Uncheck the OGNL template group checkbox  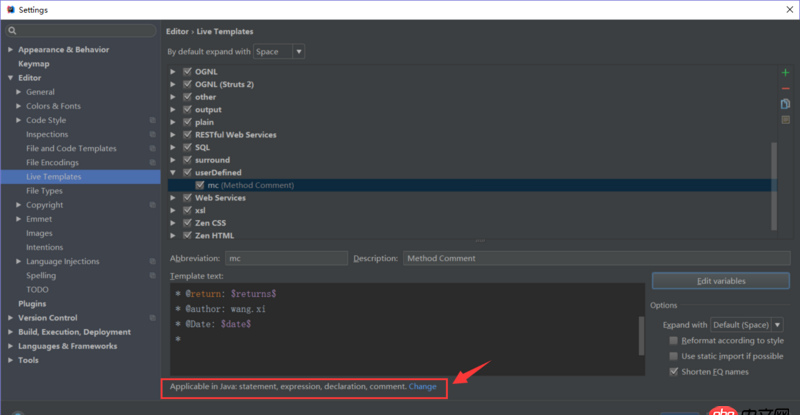pos(187,72)
